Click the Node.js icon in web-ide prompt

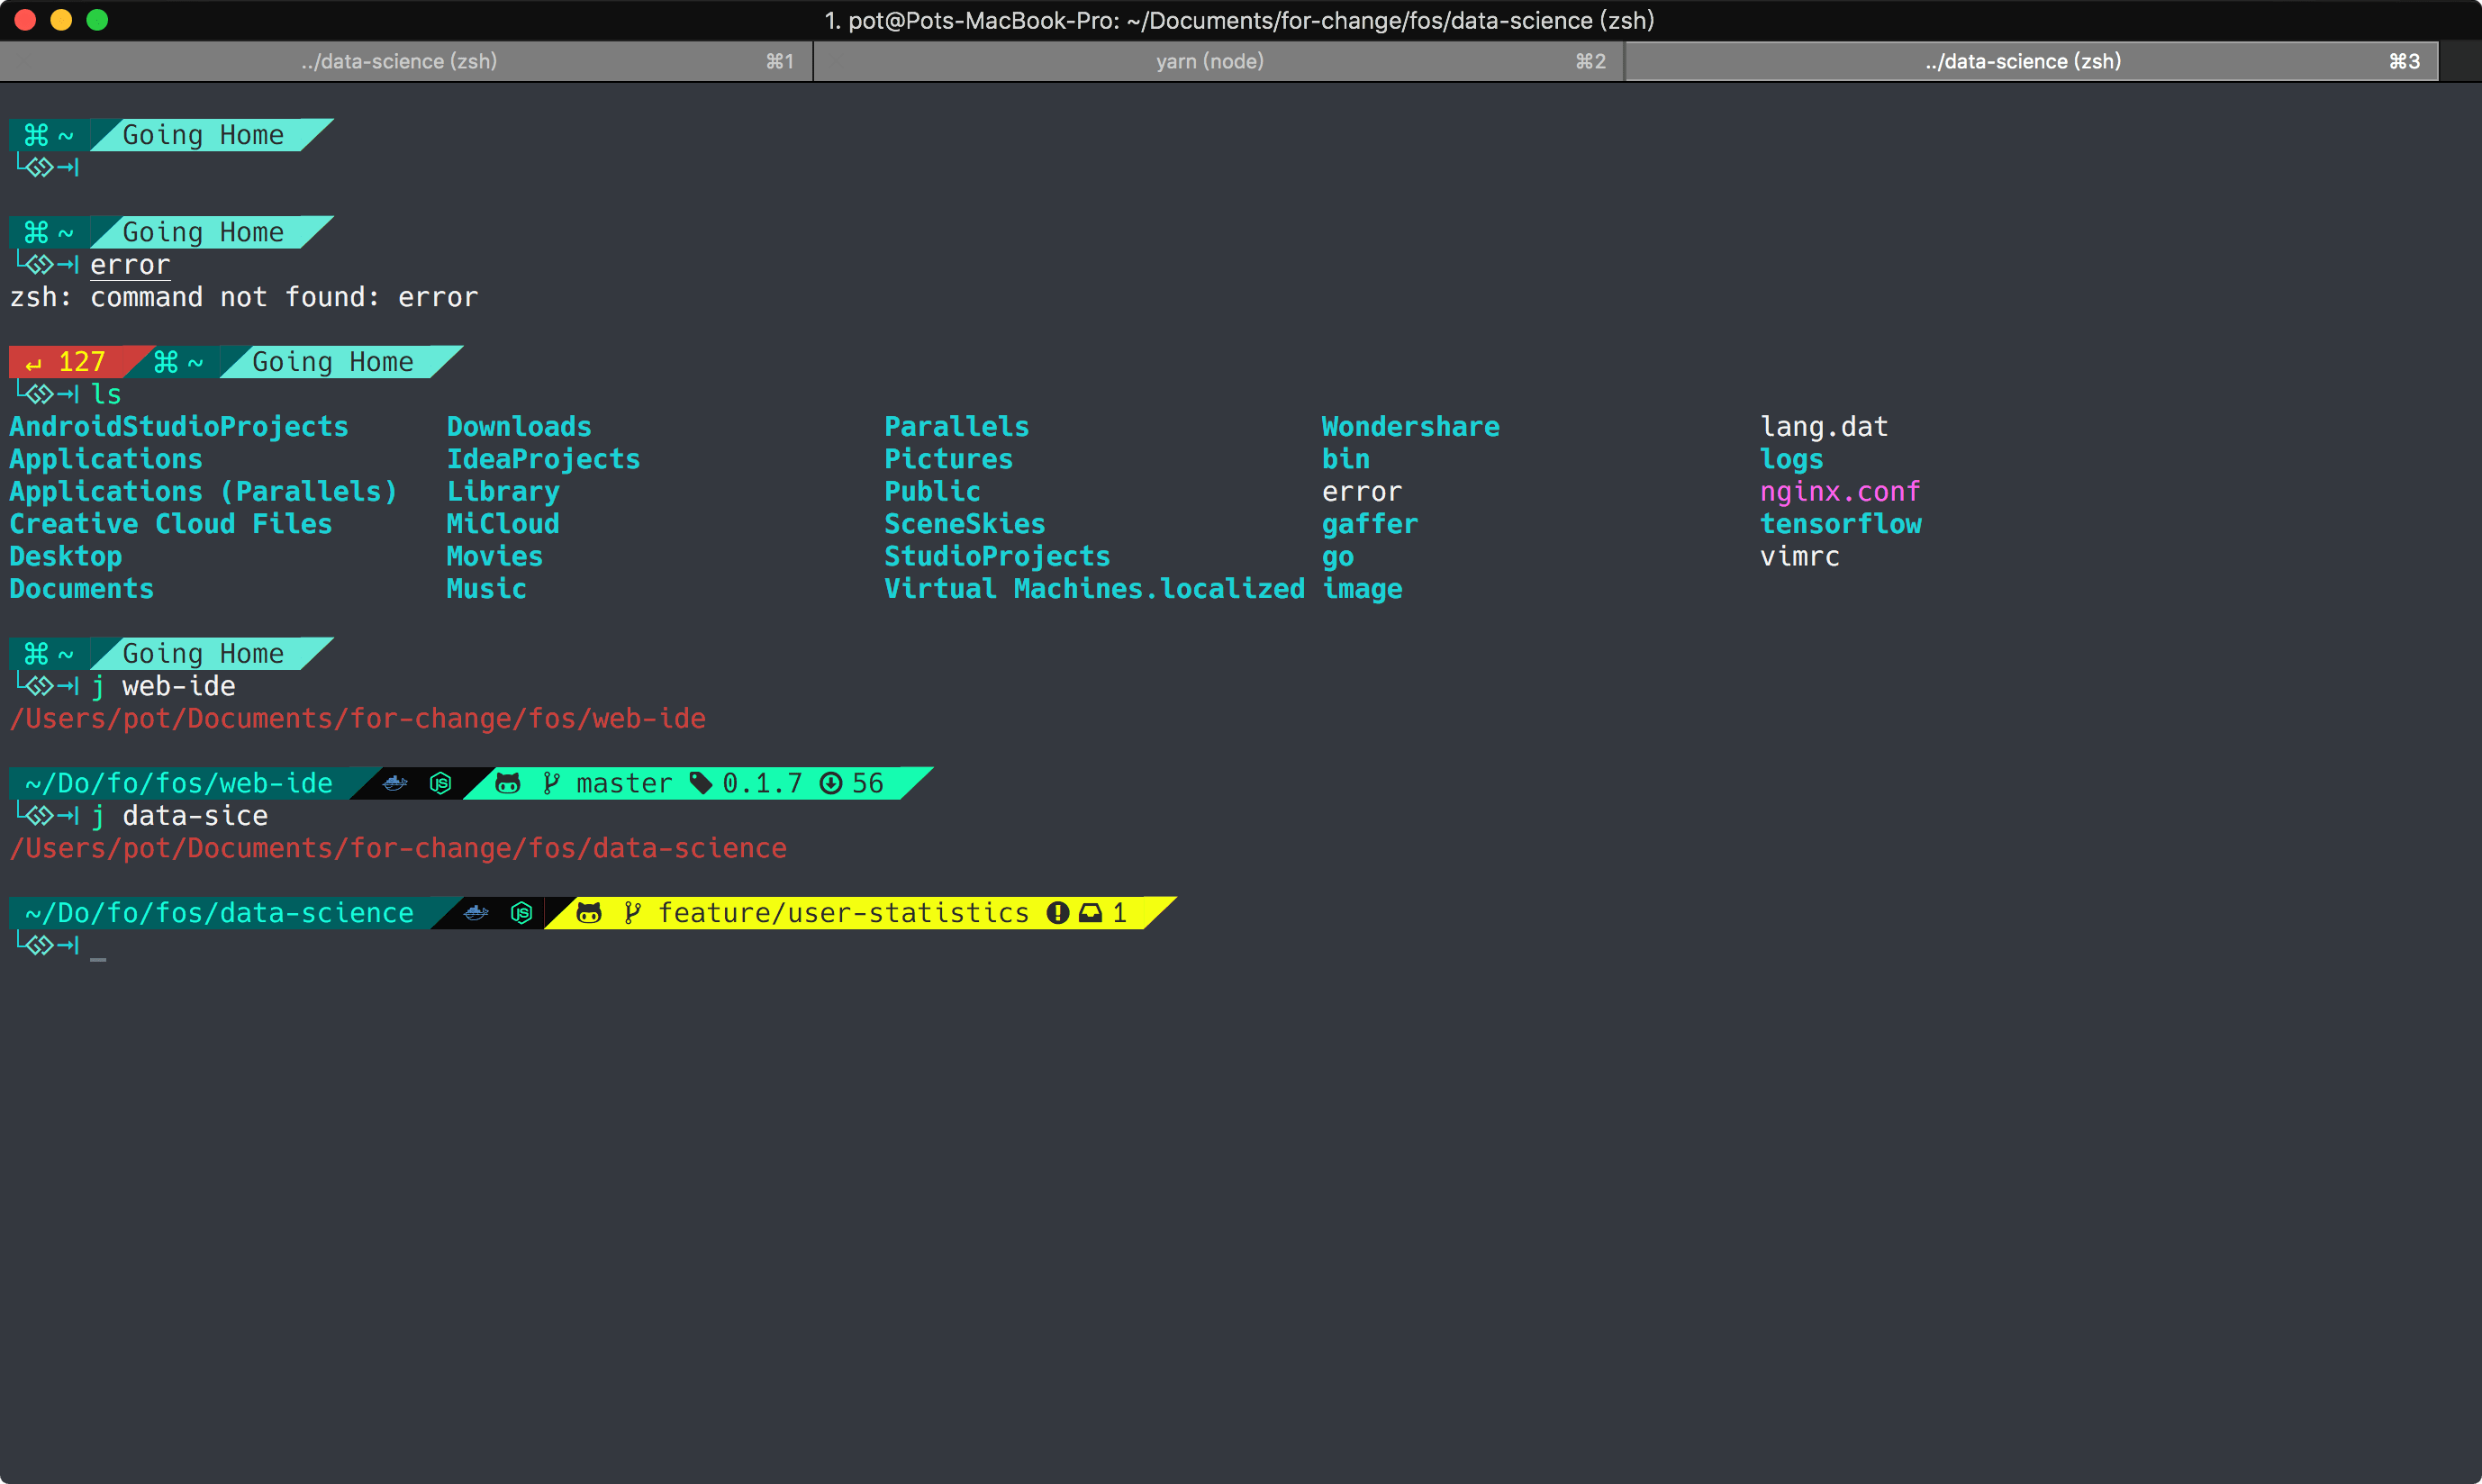[441, 783]
